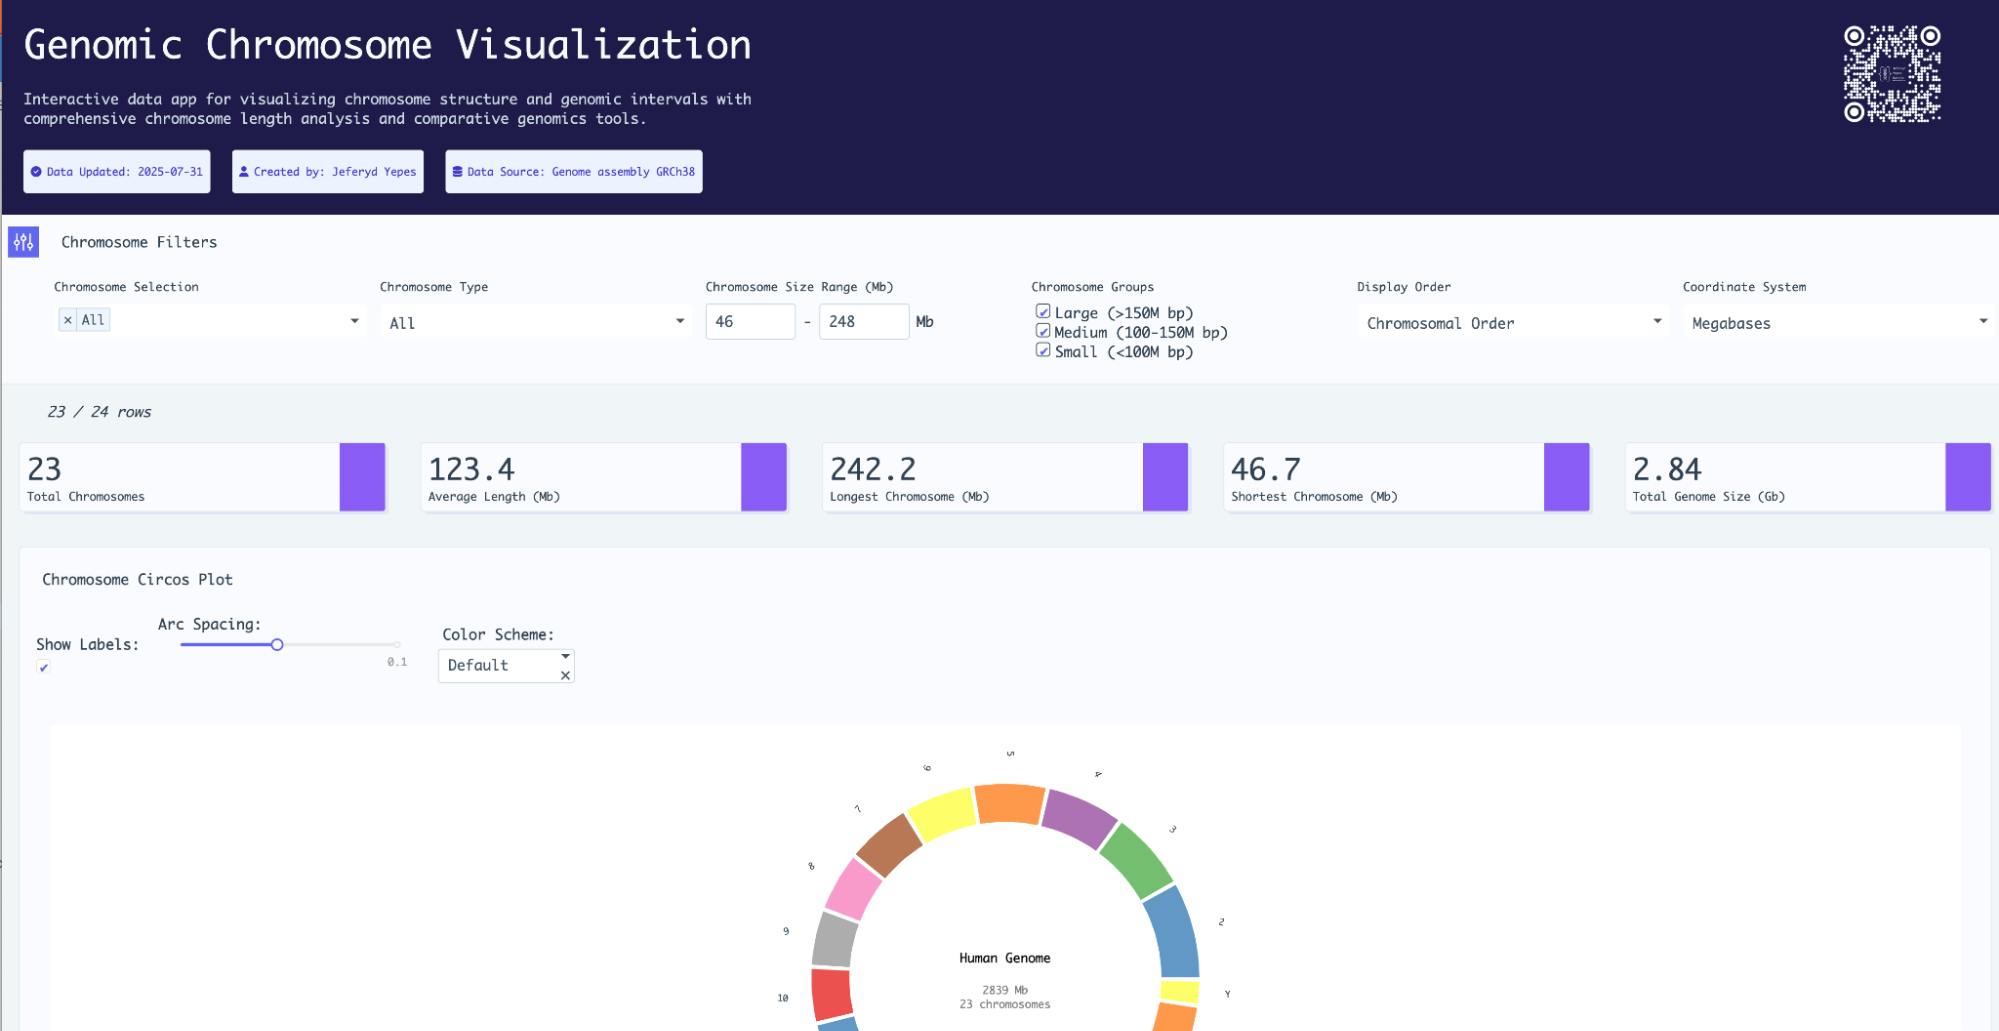Click the Created by: Jeferyd Yepes badge
1999x1031 pixels.
coord(328,172)
